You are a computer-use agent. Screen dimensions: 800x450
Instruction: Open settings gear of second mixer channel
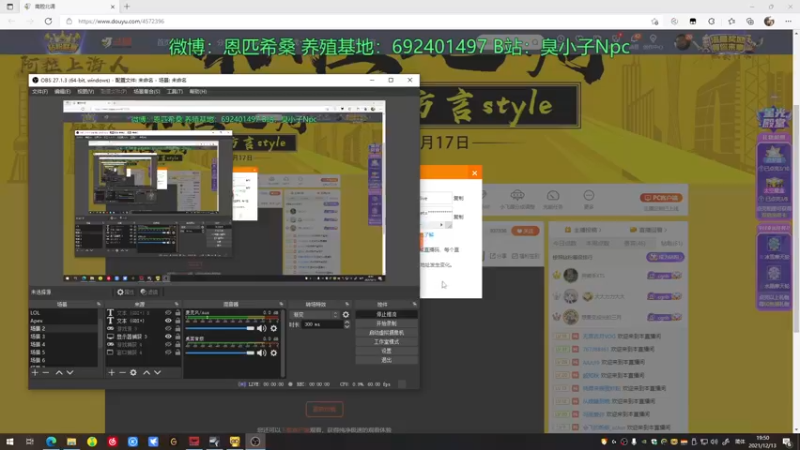[274, 353]
